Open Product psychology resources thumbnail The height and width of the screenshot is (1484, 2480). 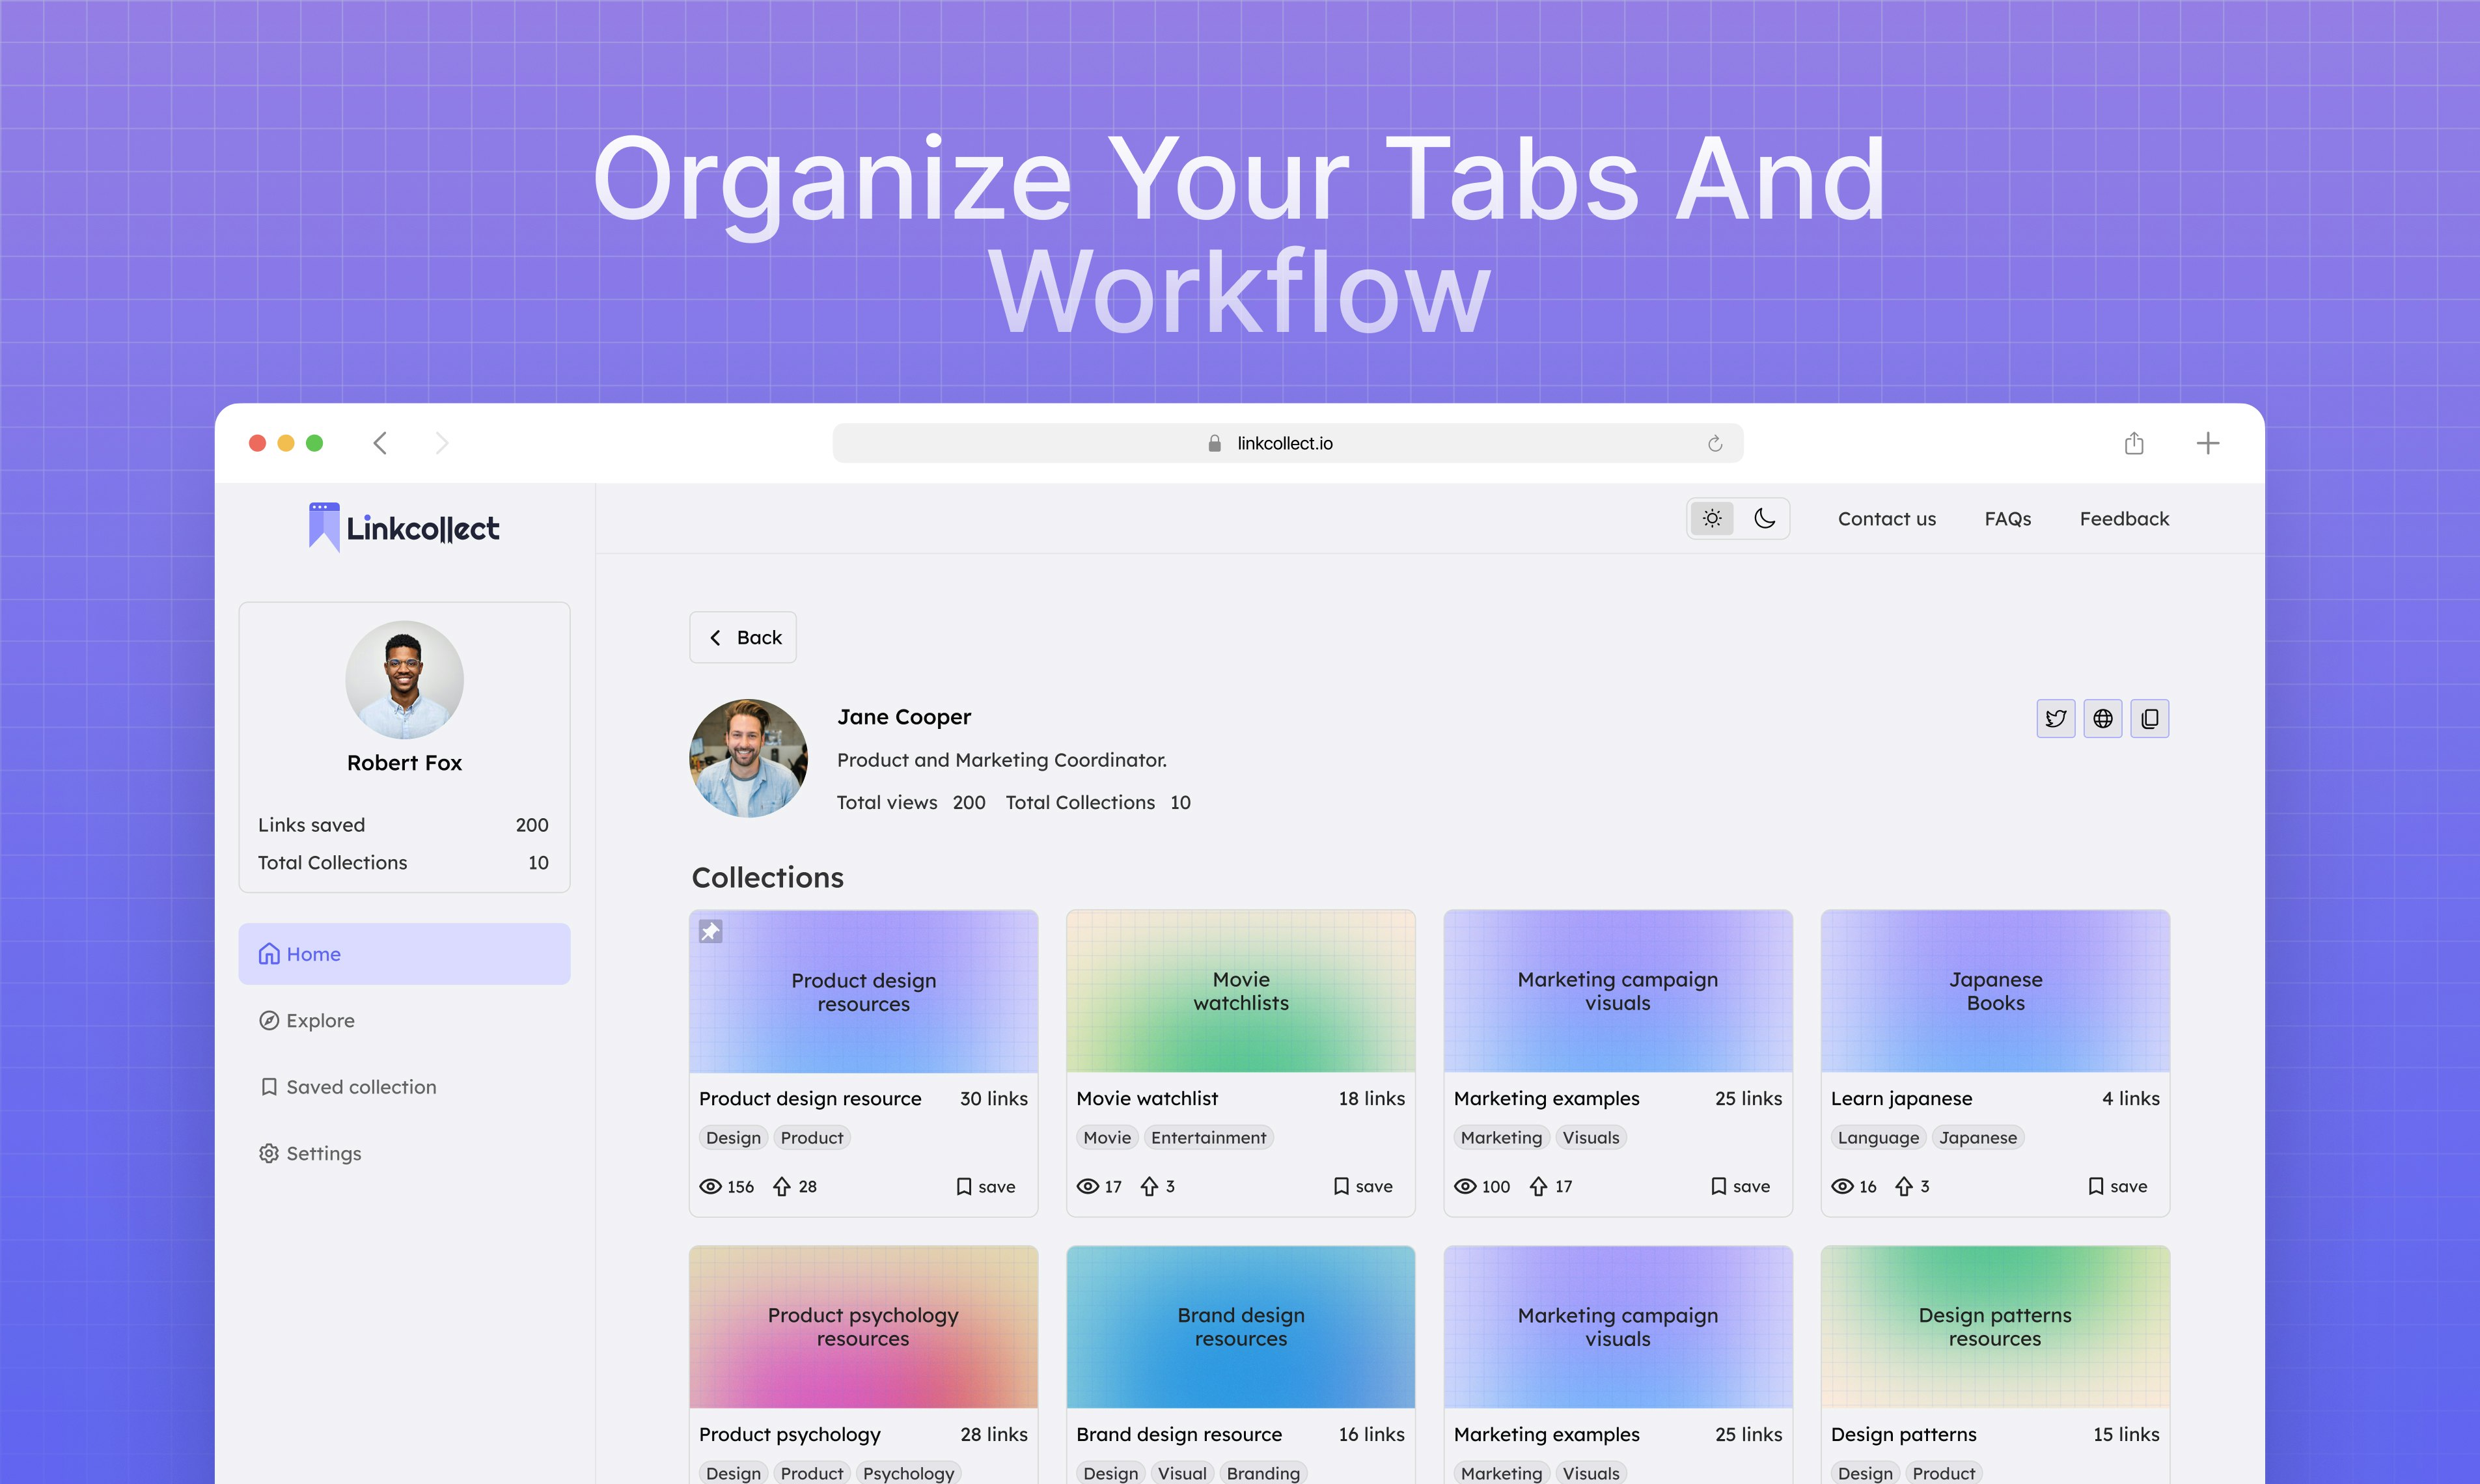pos(864,1327)
